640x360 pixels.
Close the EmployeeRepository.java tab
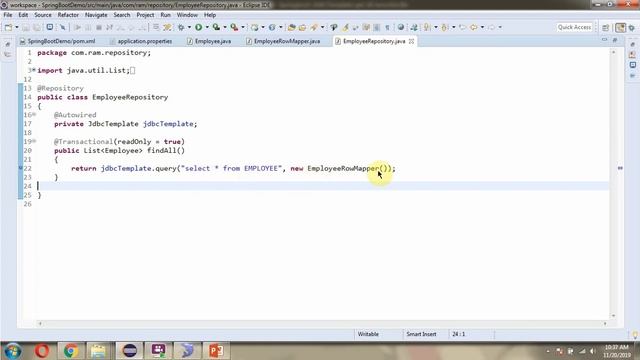[411, 41]
